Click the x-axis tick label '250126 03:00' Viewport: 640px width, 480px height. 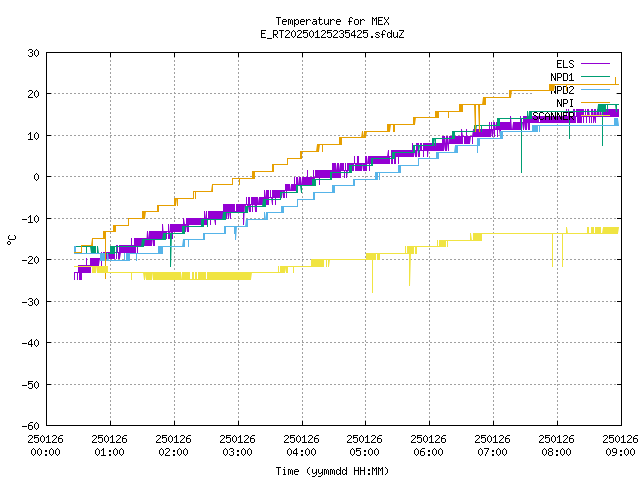point(237,445)
